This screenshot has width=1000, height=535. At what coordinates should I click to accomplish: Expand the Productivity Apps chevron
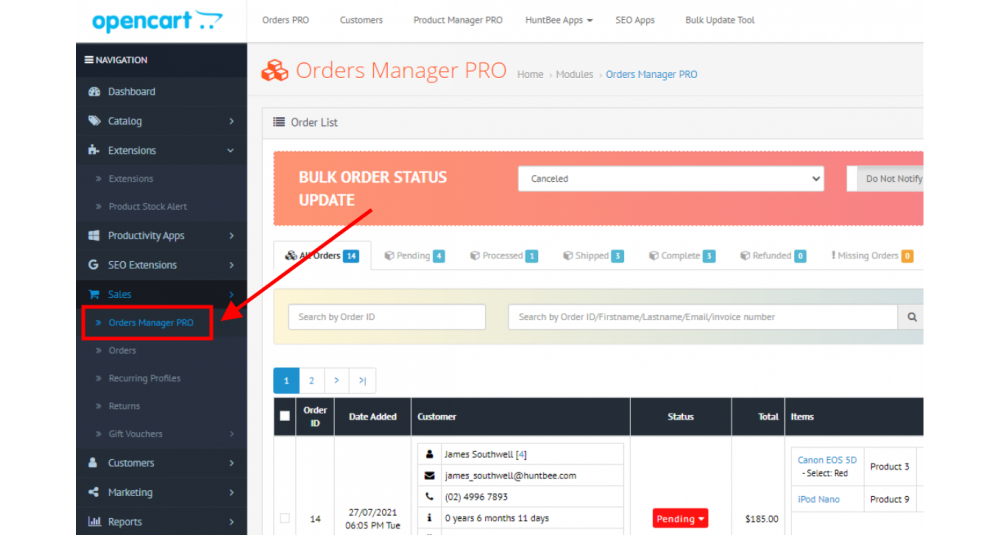coord(232,236)
